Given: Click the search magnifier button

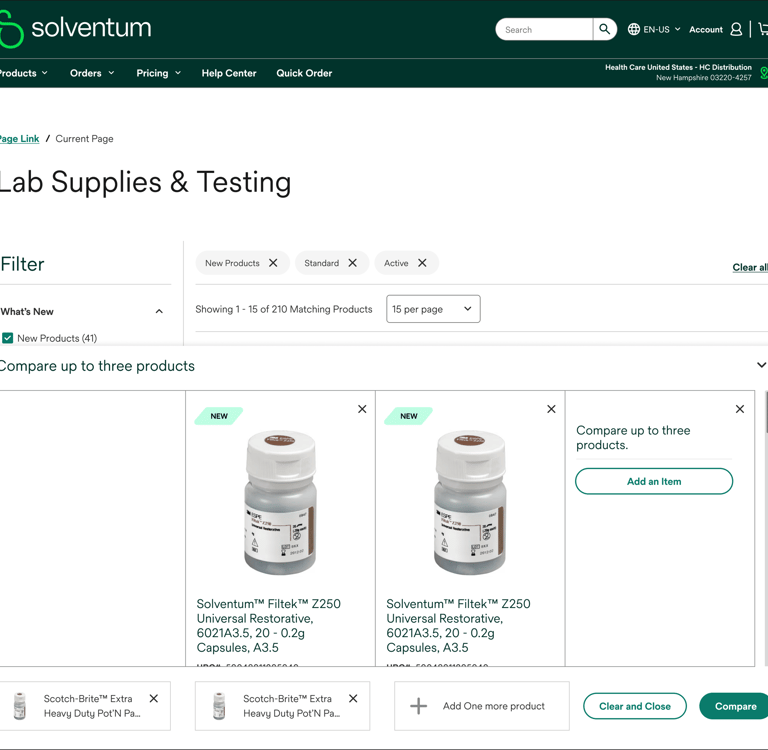Looking at the screenshot, I should 604,29.
